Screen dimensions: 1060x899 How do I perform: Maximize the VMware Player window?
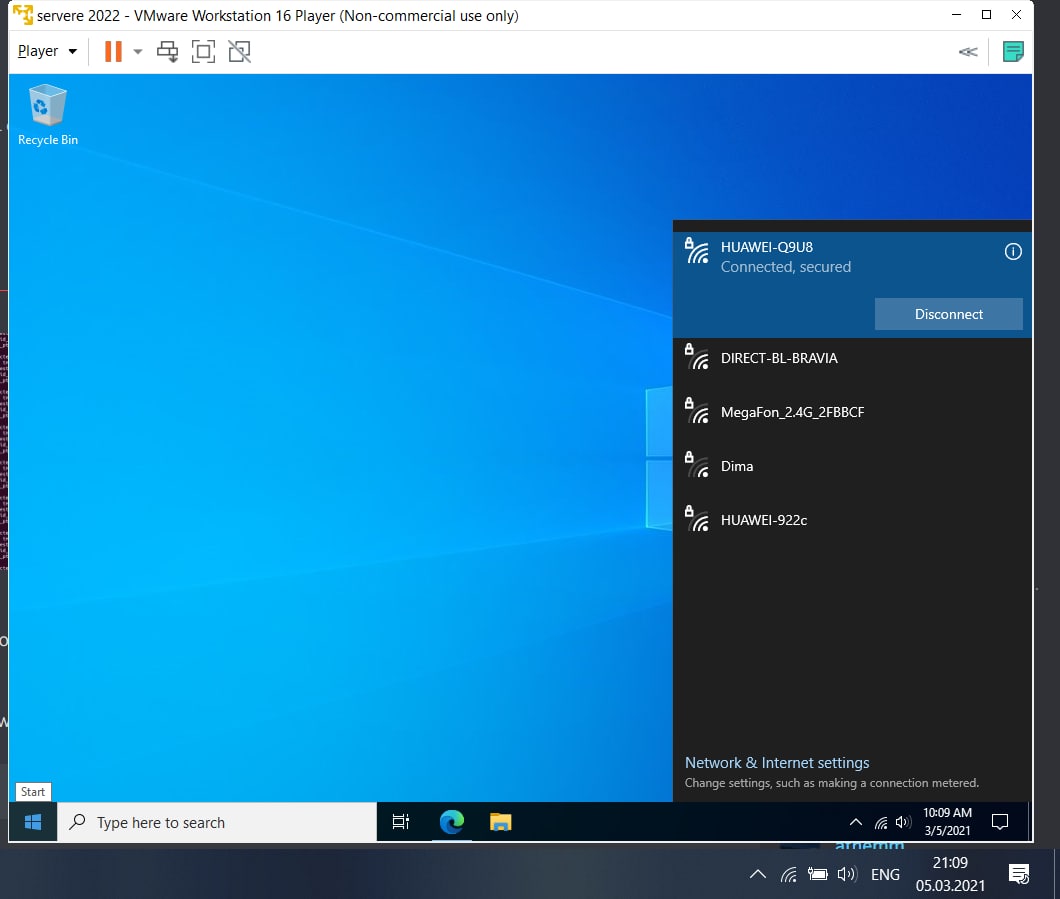(986, 15)
